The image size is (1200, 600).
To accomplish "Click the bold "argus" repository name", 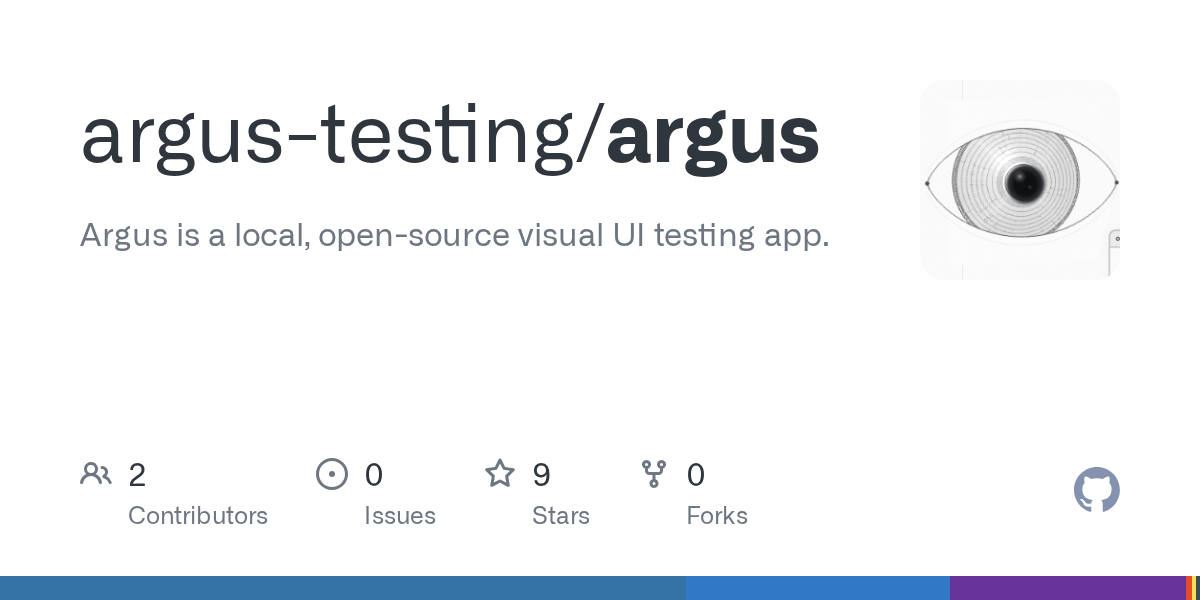I will tap(713, 137).
